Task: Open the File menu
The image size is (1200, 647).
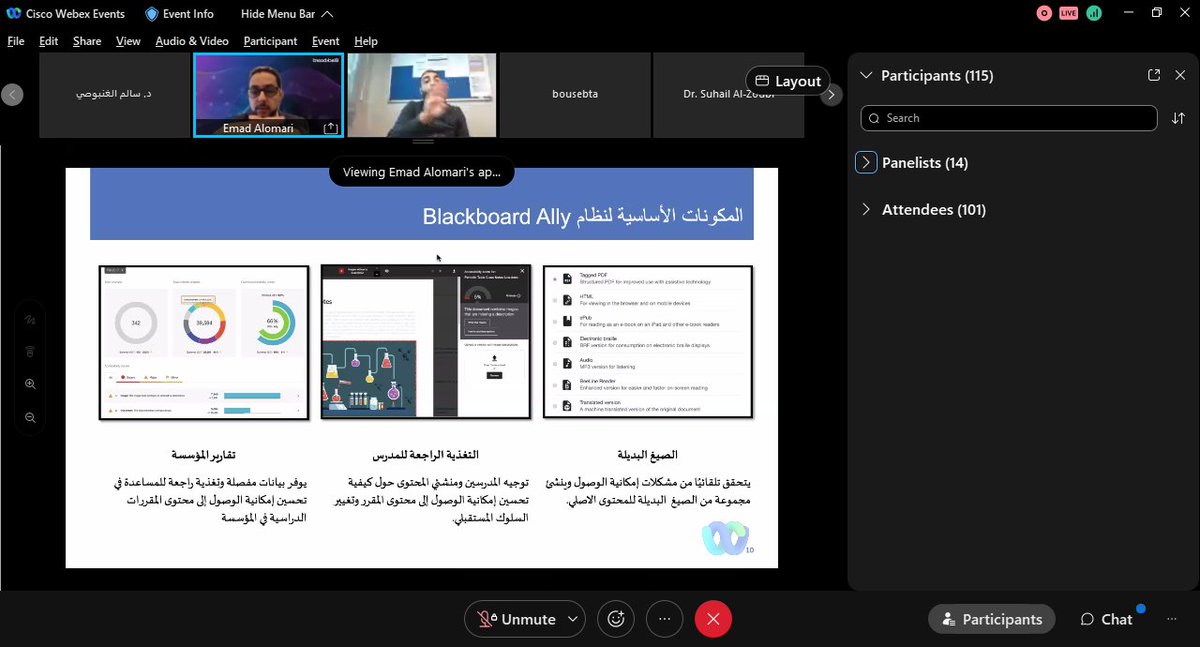Action: pyautogui.click(x=16, y=41)
